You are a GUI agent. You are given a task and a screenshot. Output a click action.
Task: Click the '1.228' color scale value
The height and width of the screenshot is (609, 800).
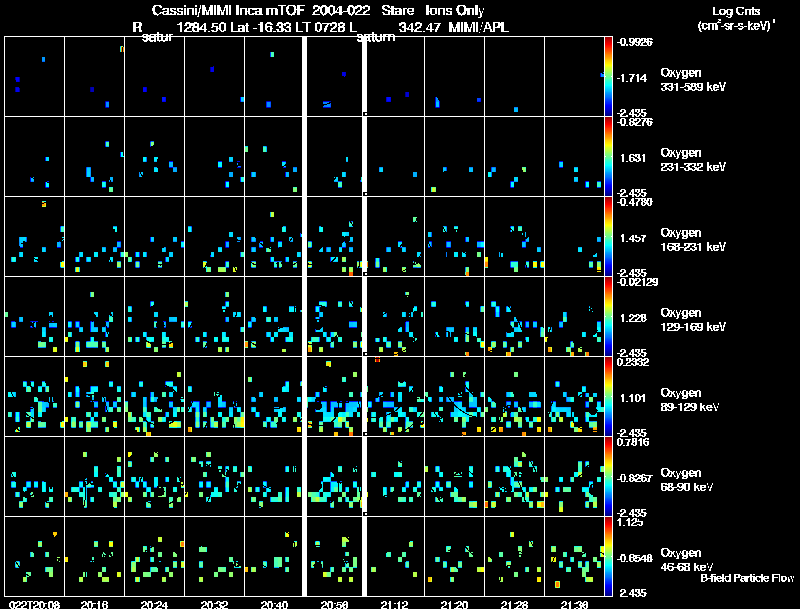(633, 318)
